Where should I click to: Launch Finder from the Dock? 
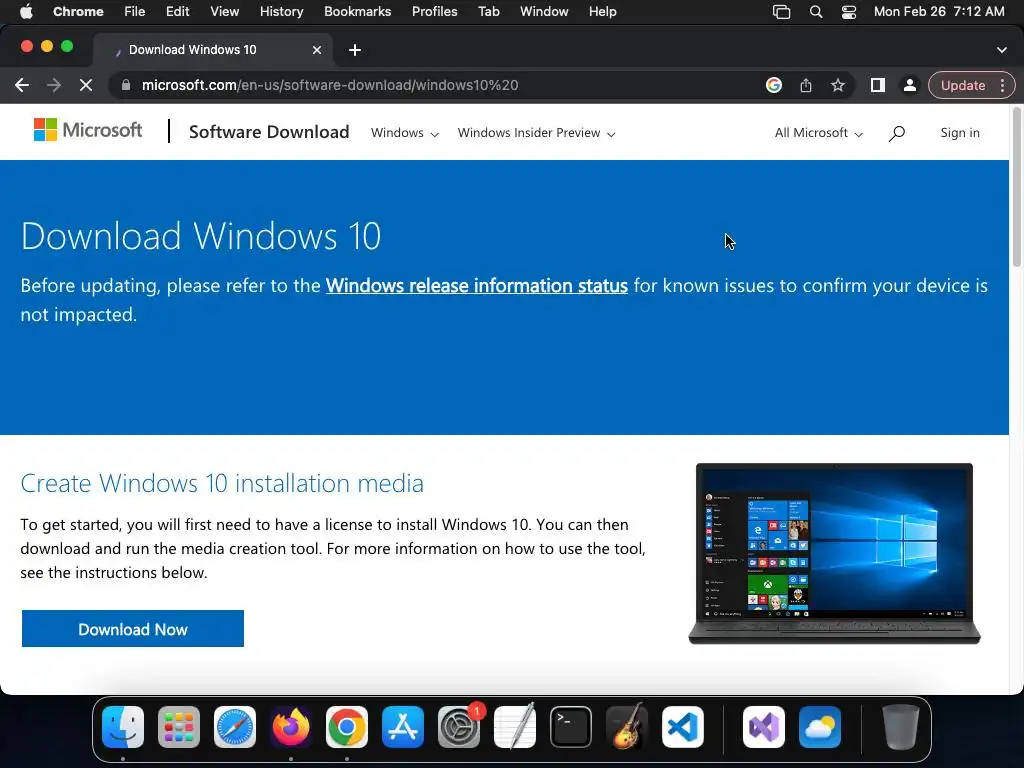[x=123, y=727]
